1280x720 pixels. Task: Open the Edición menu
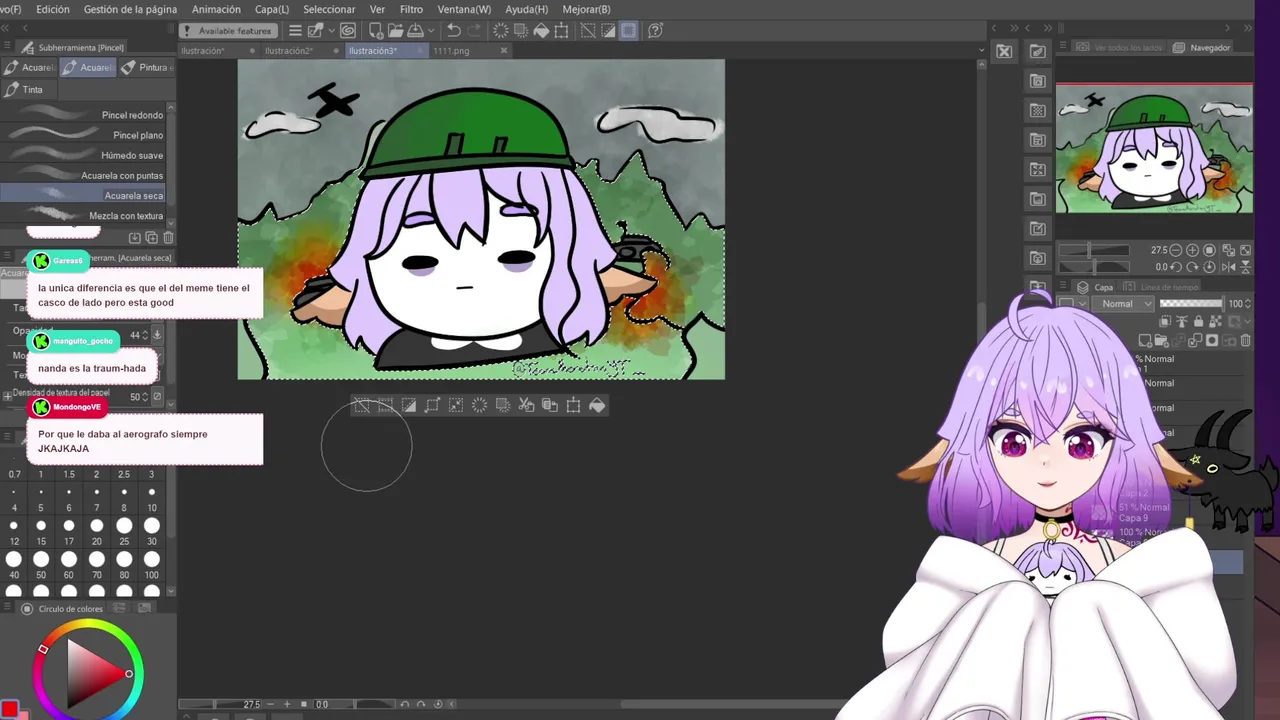(x=52, y=9)
